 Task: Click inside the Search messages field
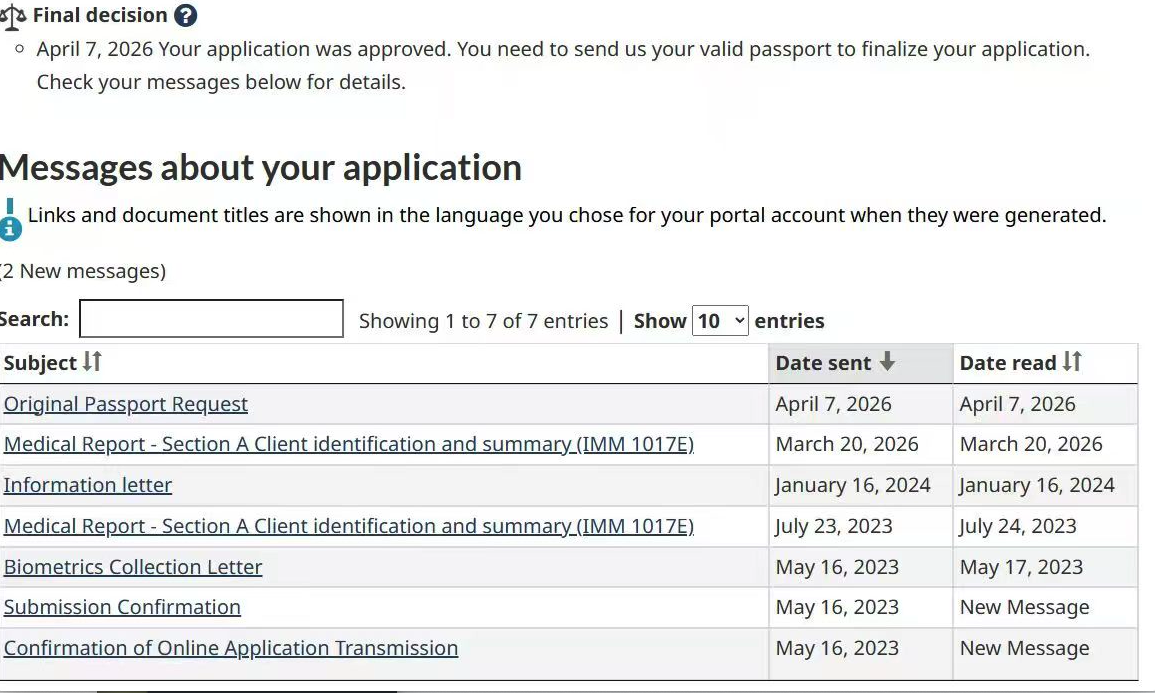tap(211, 319)
